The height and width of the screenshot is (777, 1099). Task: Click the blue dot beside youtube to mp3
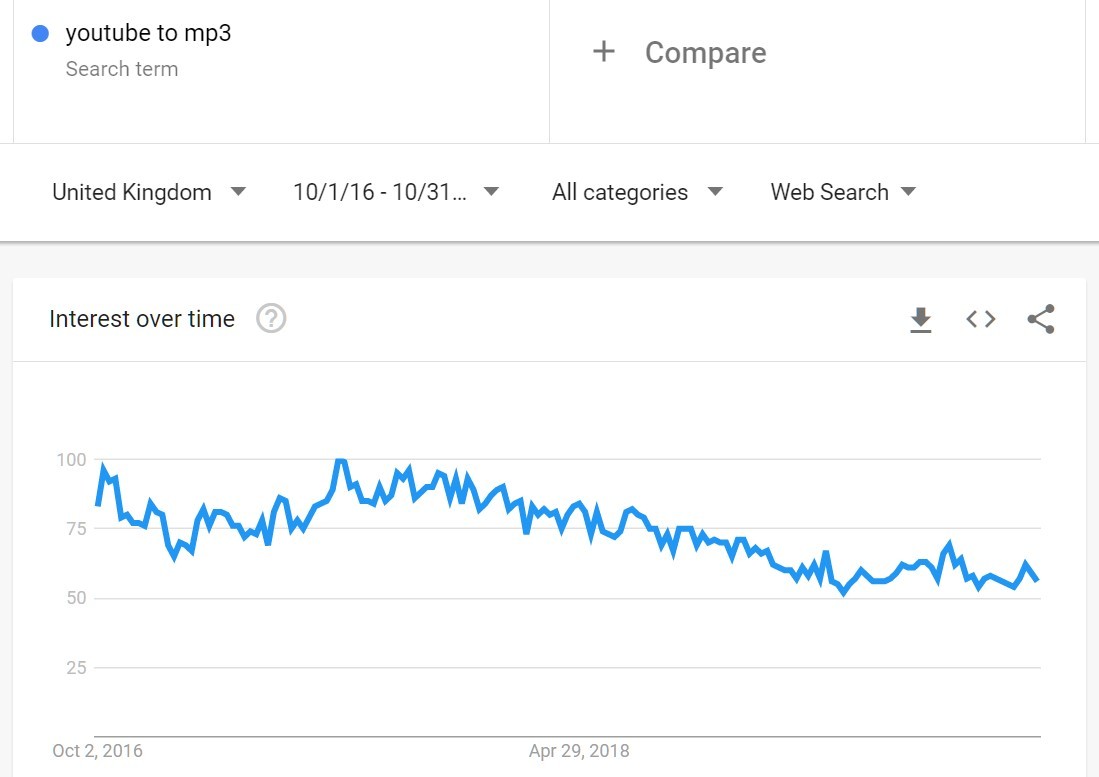tap(41, 34)
